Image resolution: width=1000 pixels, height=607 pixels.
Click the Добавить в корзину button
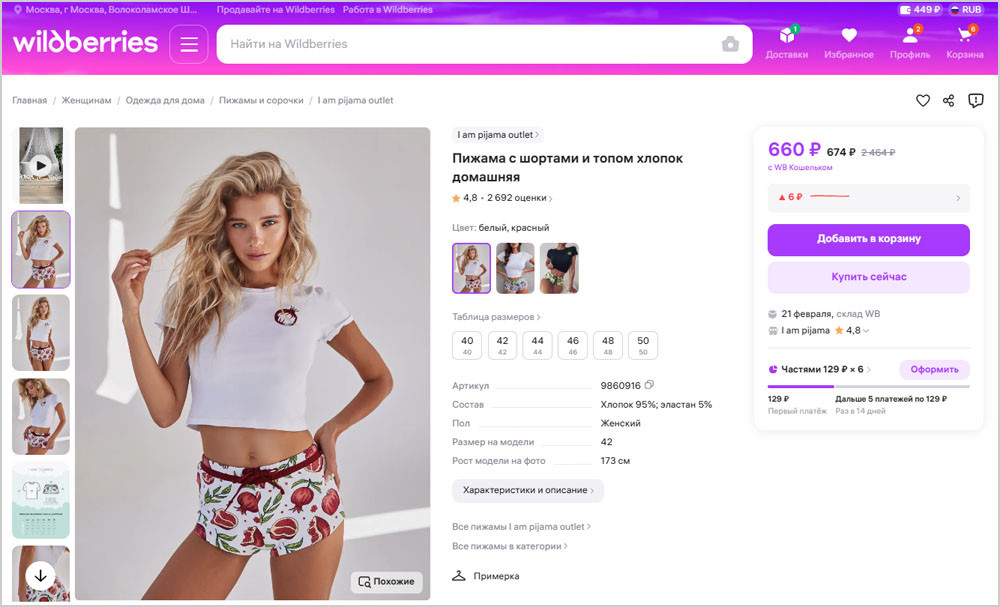(x=868, y=239)
